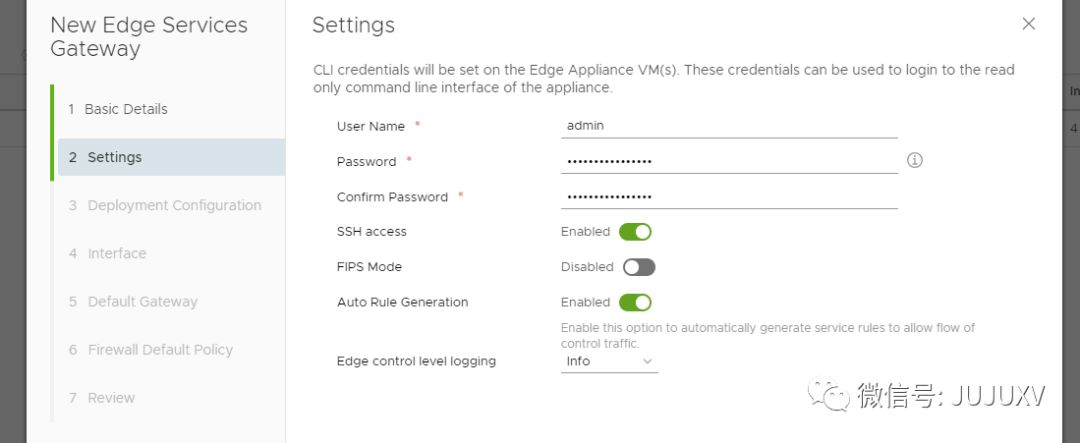This screenshot has width=1080, height=443.
Task: Go to Basic Details step
Action: coord(125,109)
